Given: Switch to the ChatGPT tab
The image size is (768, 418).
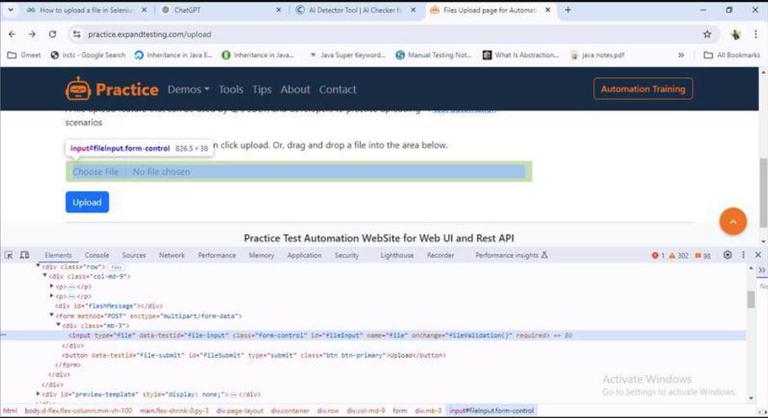Looking at the screenshot, I should point(221,10).
